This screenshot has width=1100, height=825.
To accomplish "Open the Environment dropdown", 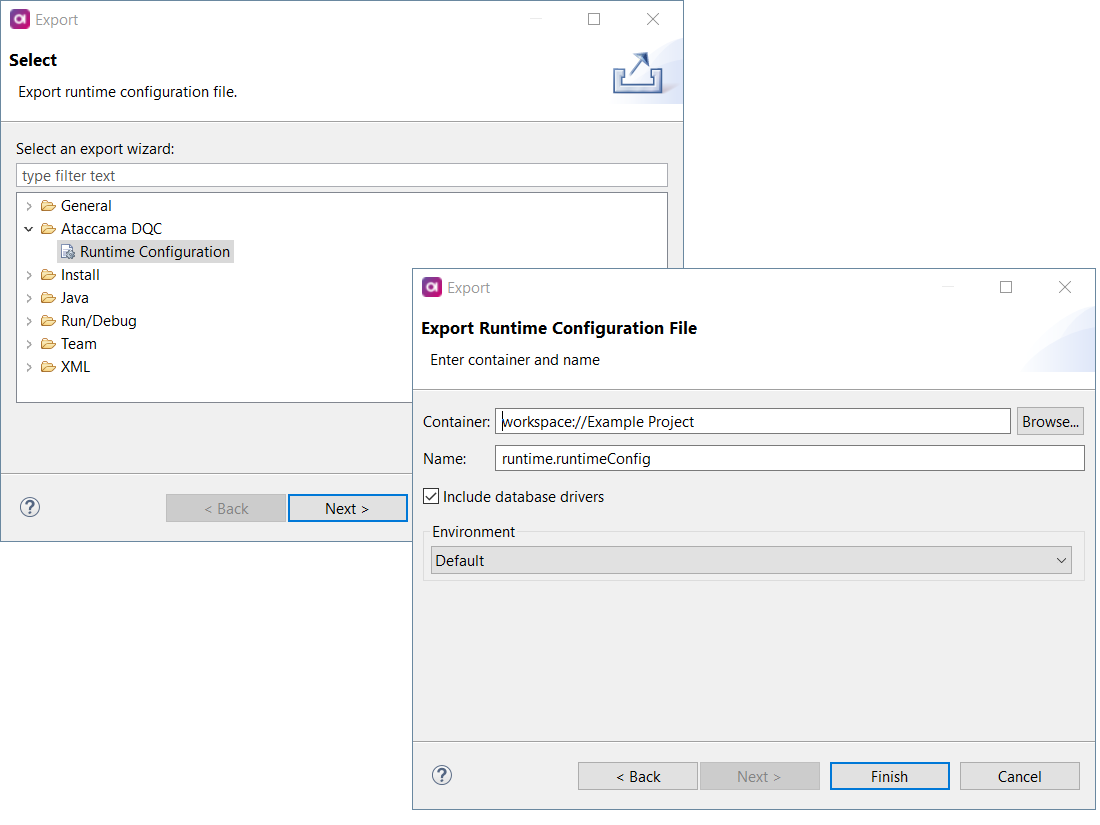I will pyautogui.click(x=750, y=561).
